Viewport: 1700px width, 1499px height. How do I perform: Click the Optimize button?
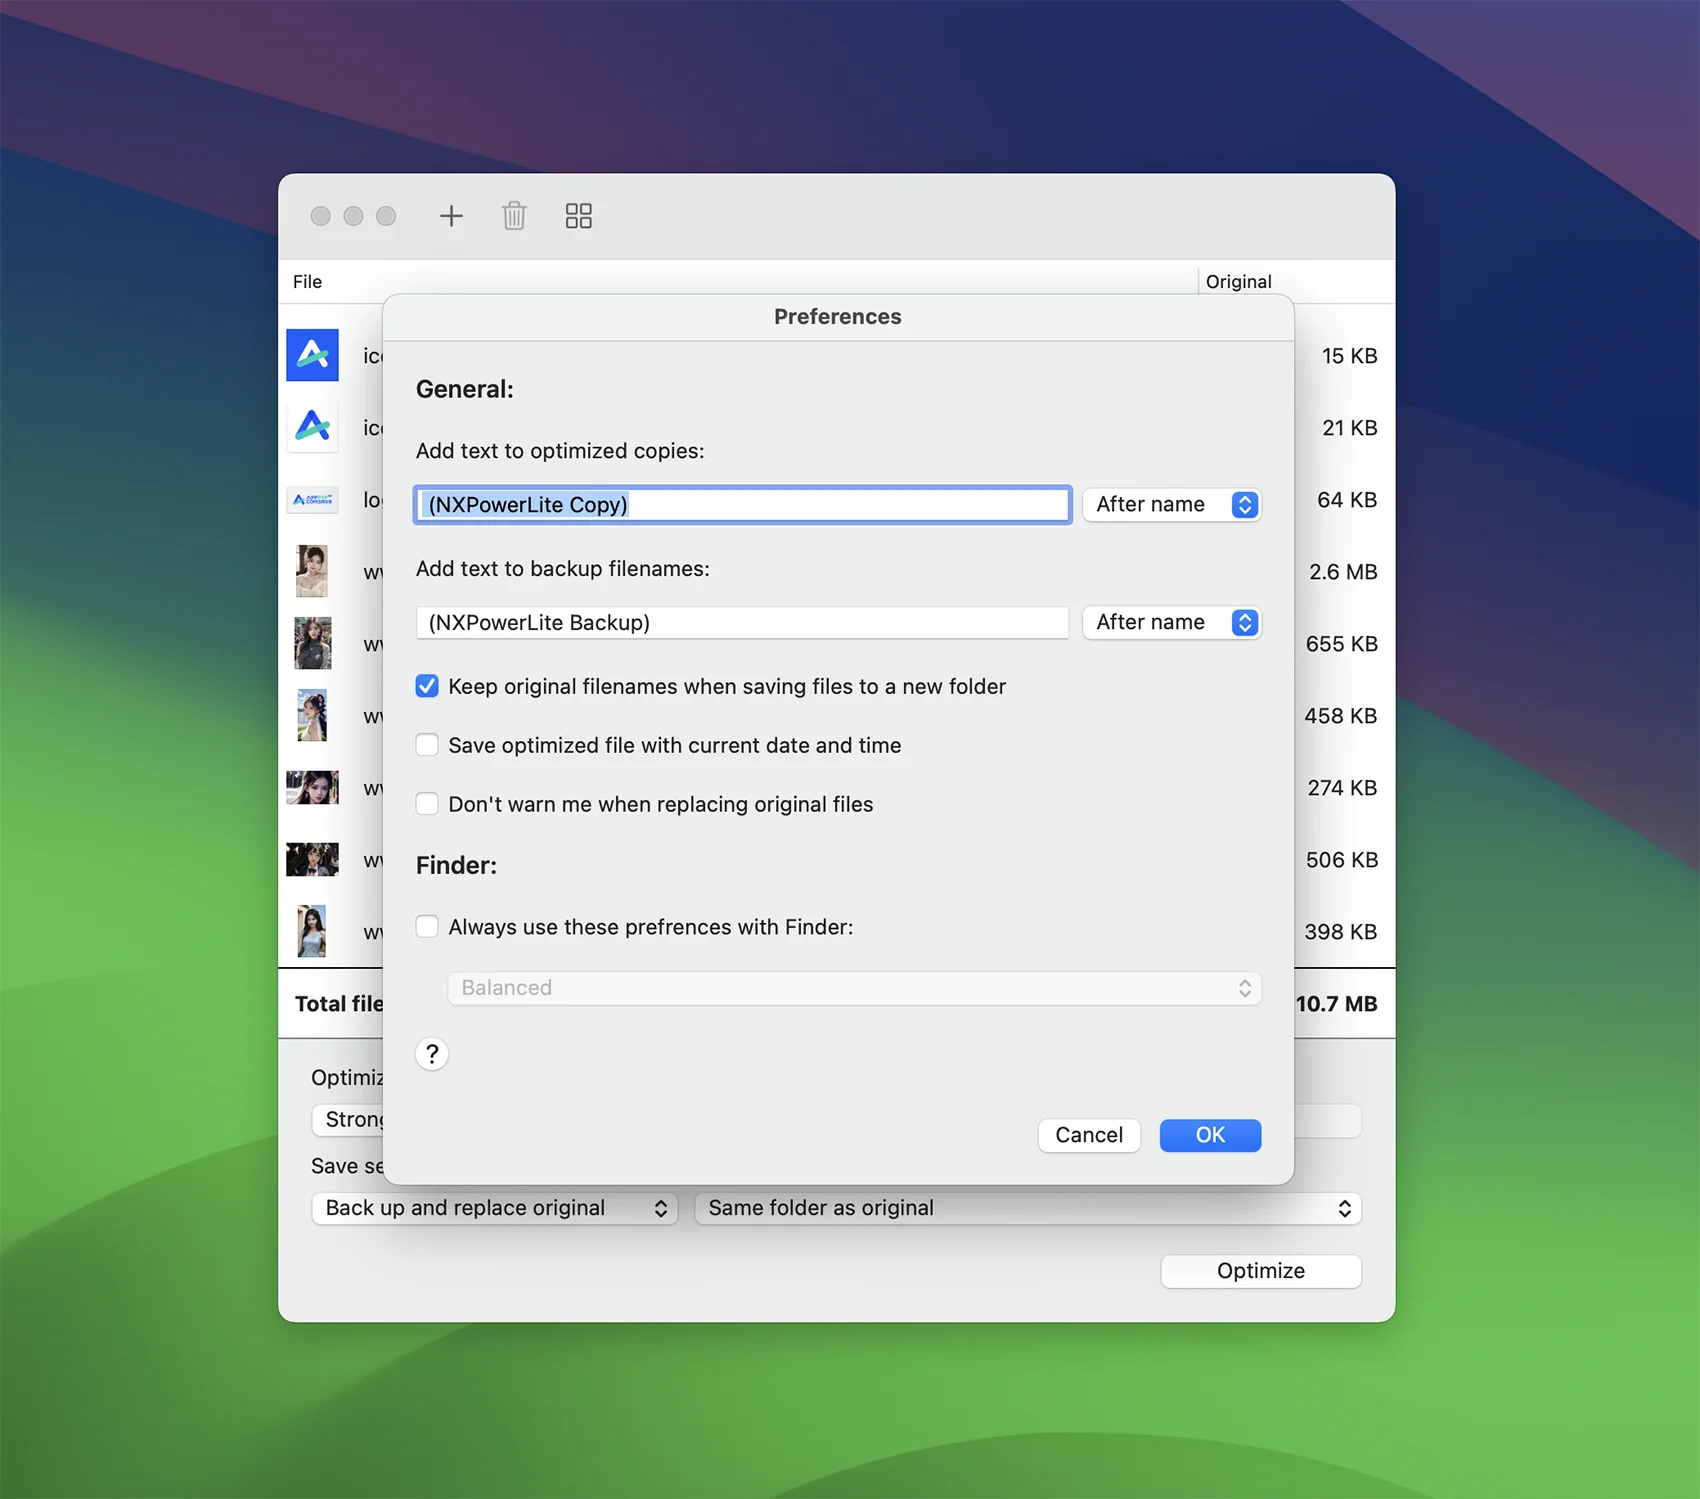[1261, 1271]
